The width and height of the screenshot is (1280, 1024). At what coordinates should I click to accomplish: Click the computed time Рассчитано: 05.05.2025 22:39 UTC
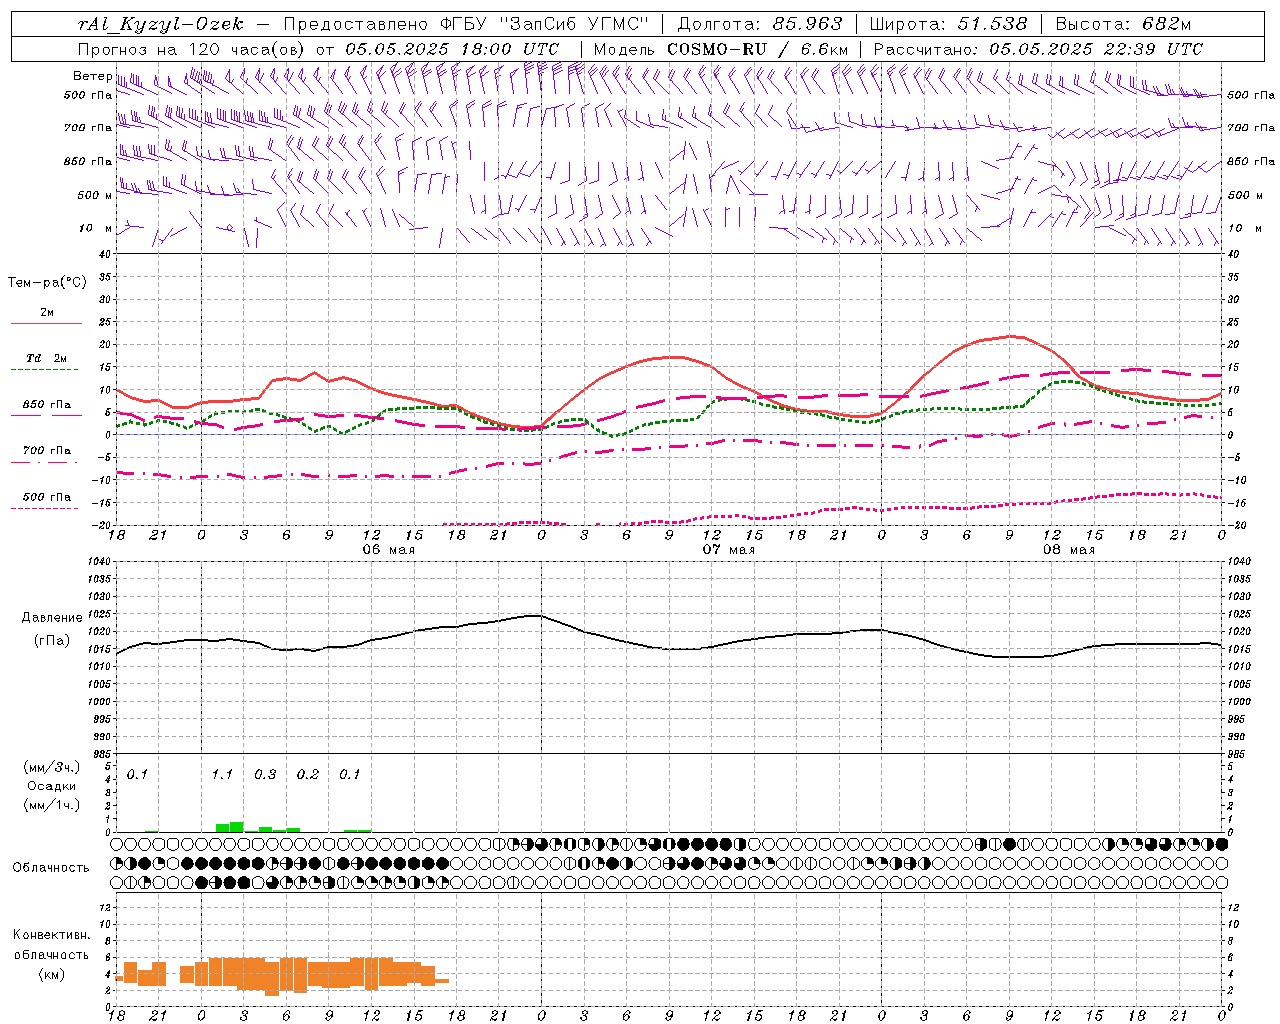pyautogui.click(x=1038, y=49)
